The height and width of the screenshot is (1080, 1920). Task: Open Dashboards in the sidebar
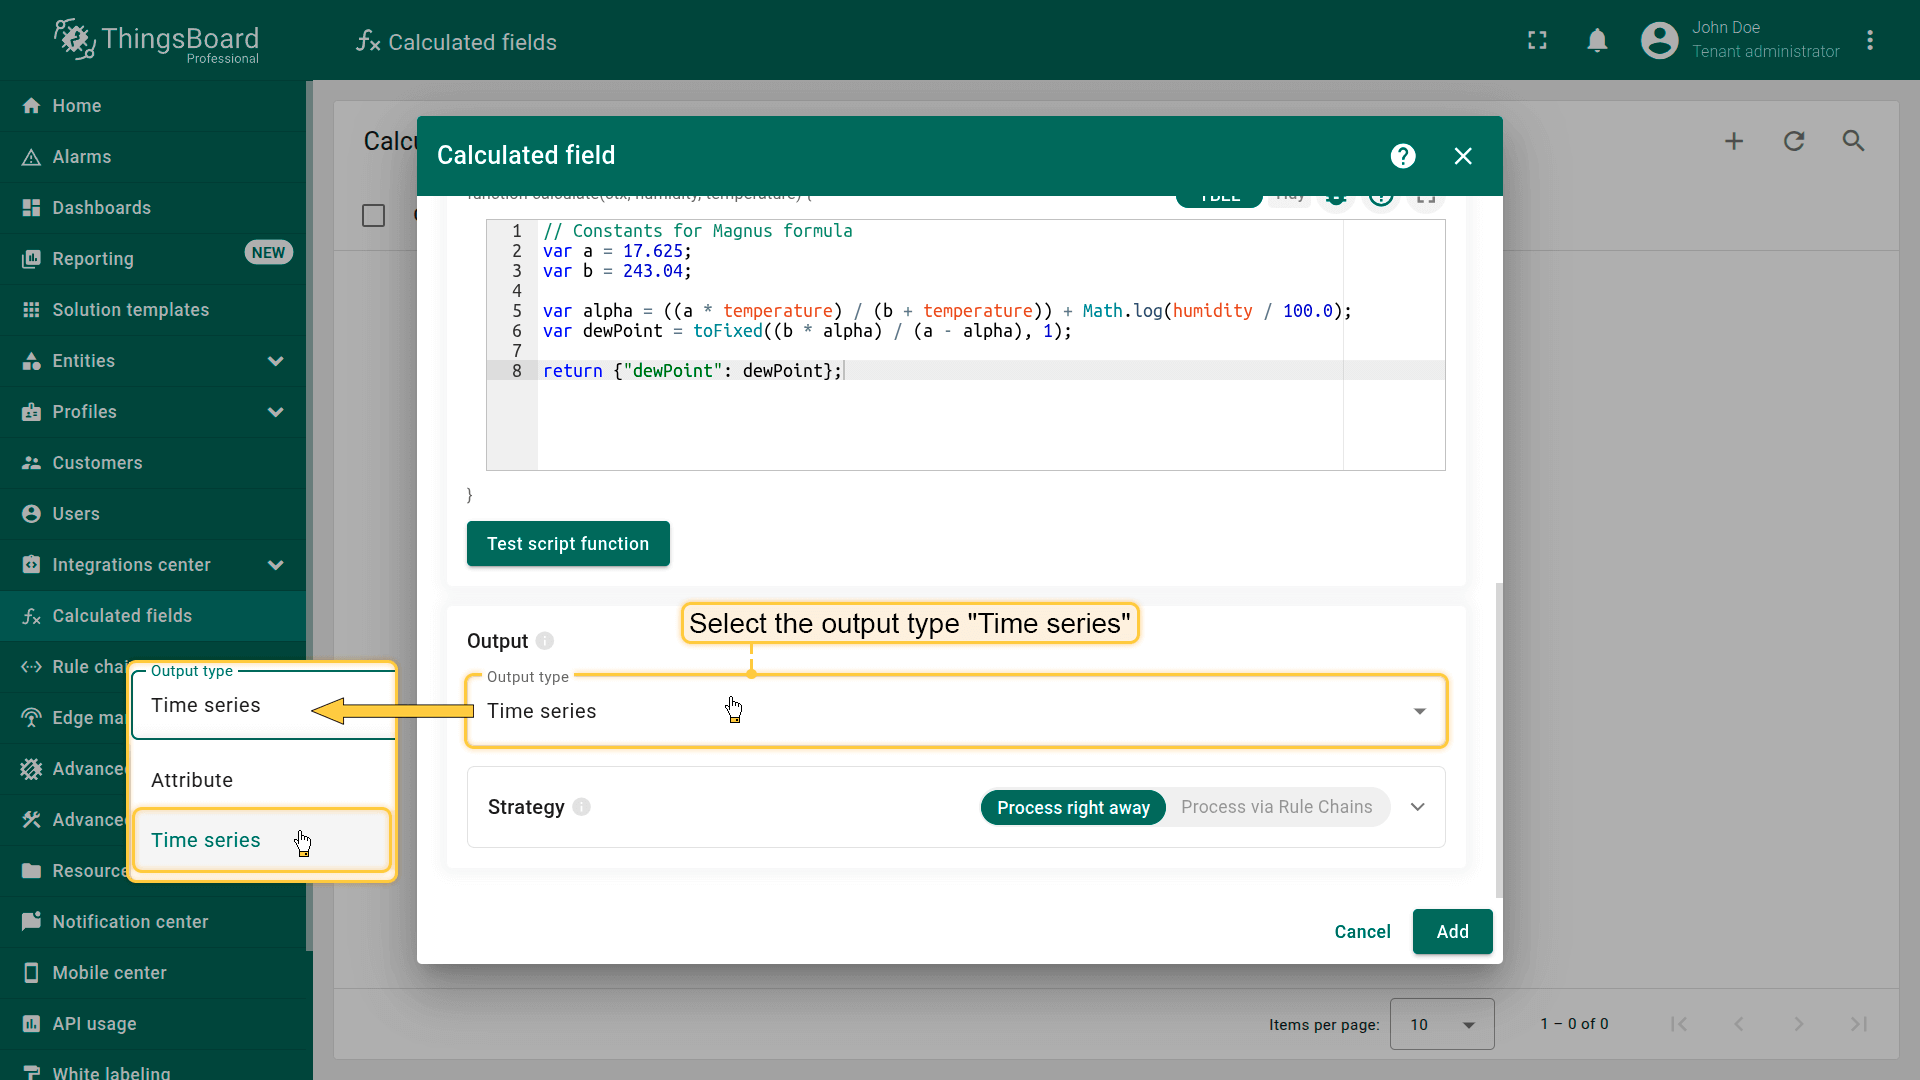(101, 208)
